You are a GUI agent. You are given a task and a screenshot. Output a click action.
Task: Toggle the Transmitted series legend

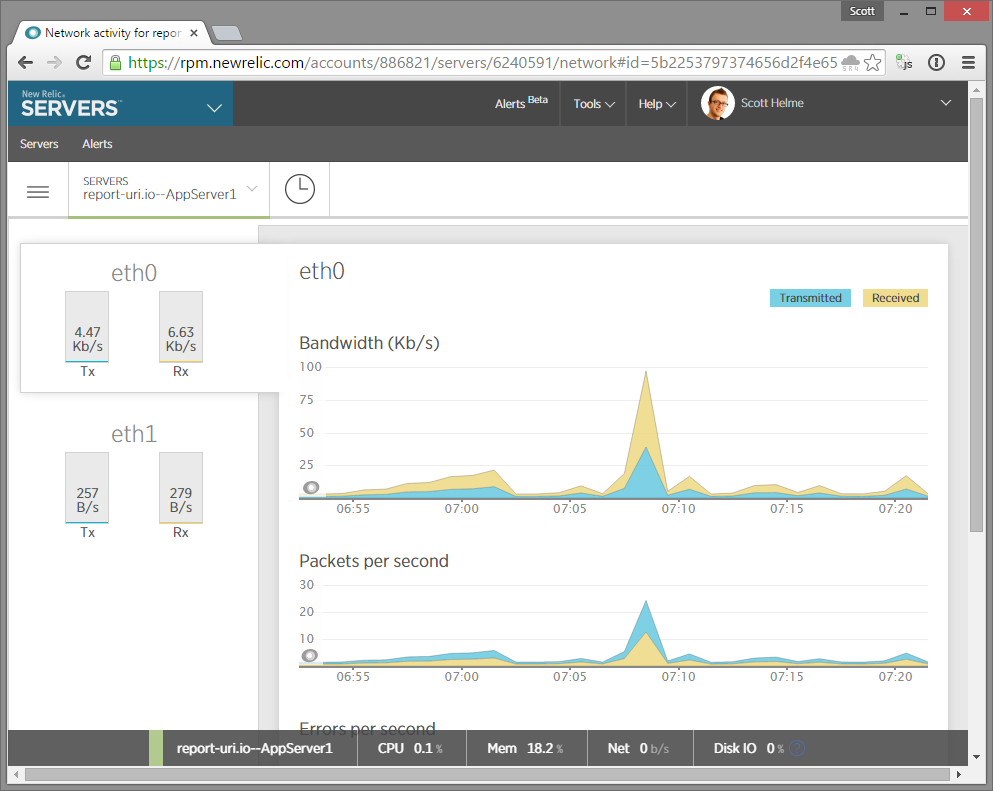pos(809,297)
